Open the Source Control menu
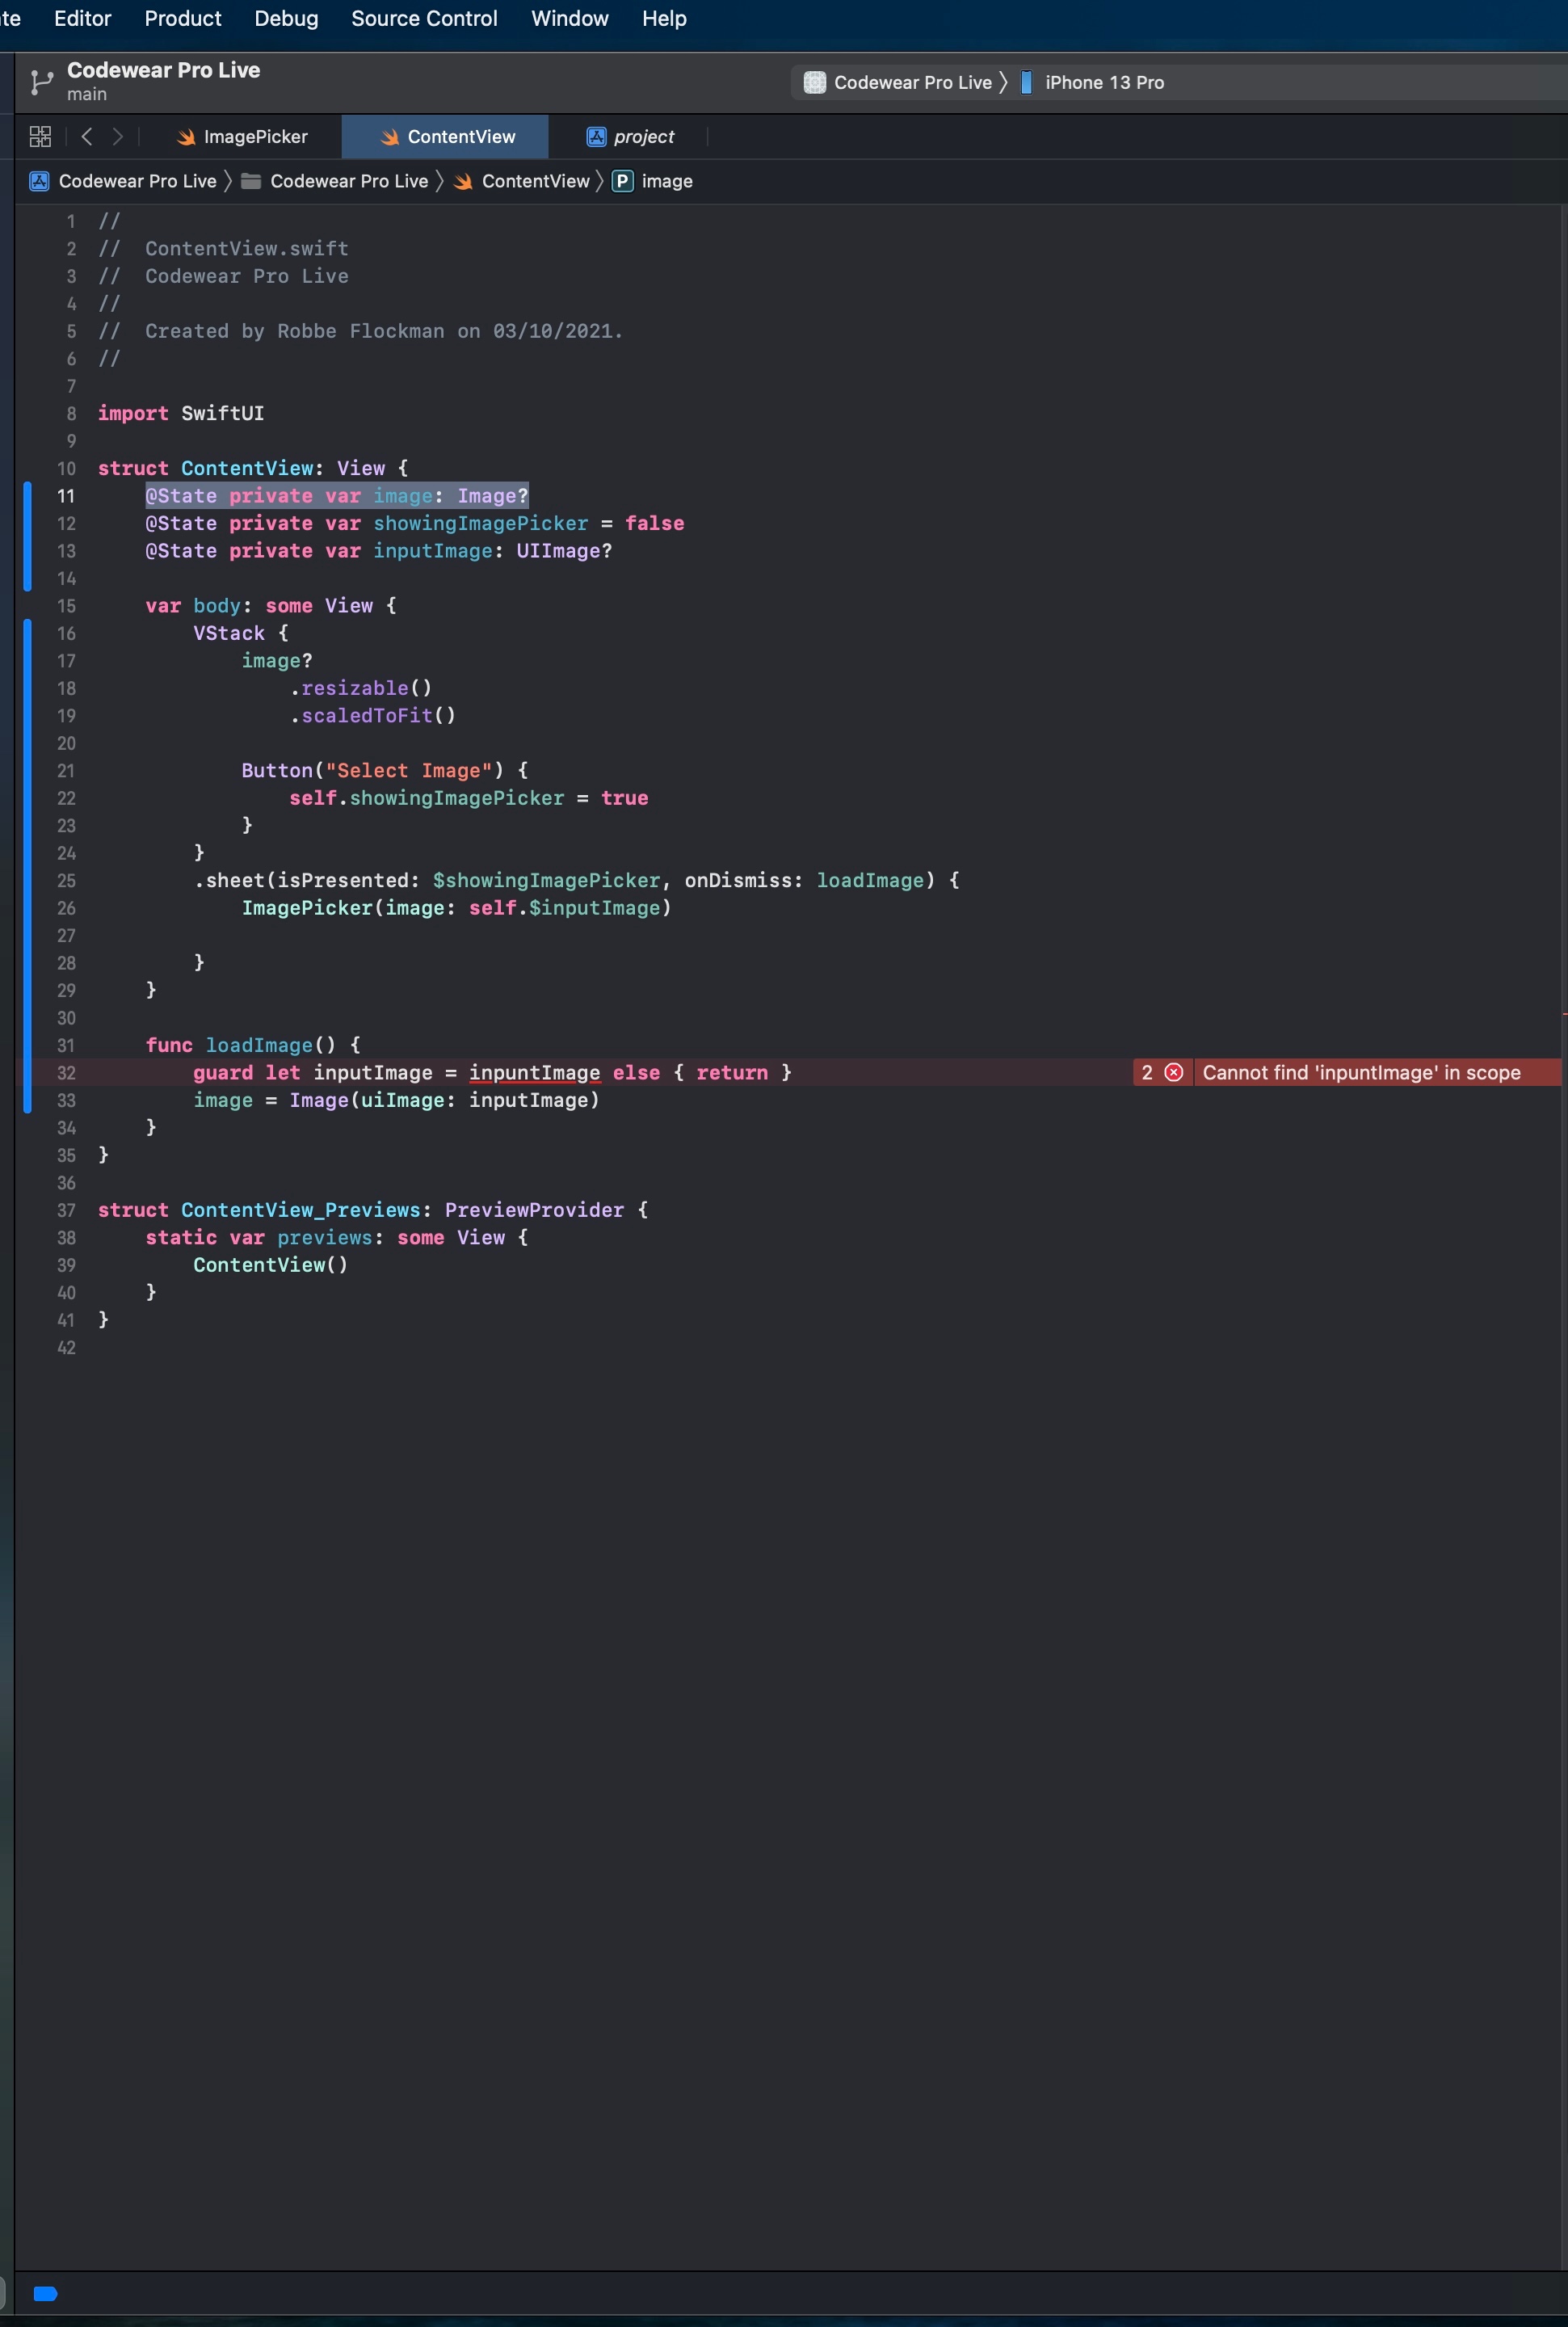The image size is (1568, 2327). [x=424, y=18]
